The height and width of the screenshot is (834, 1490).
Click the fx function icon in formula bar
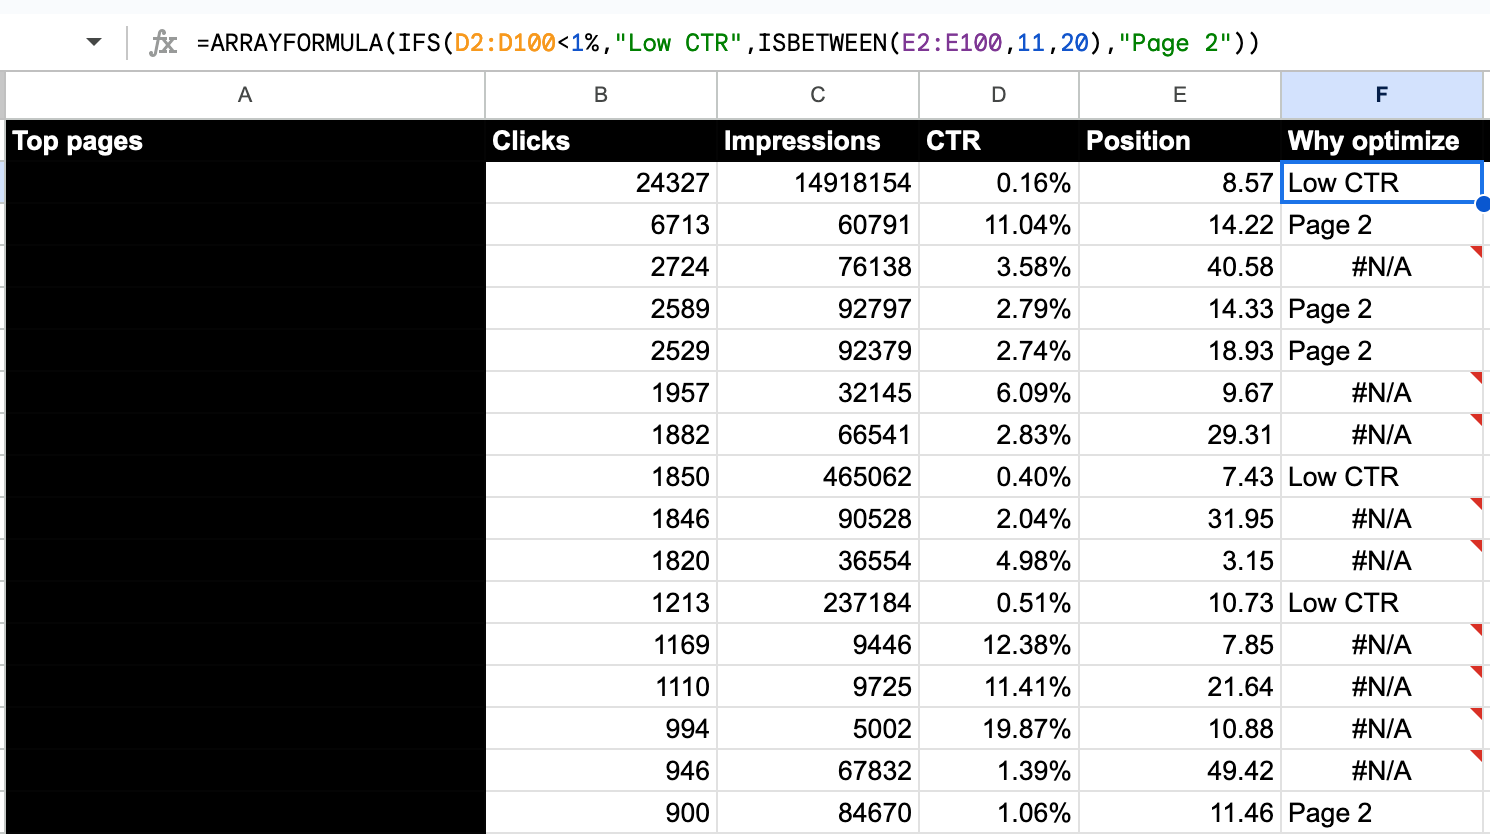(x=162, y=43)
